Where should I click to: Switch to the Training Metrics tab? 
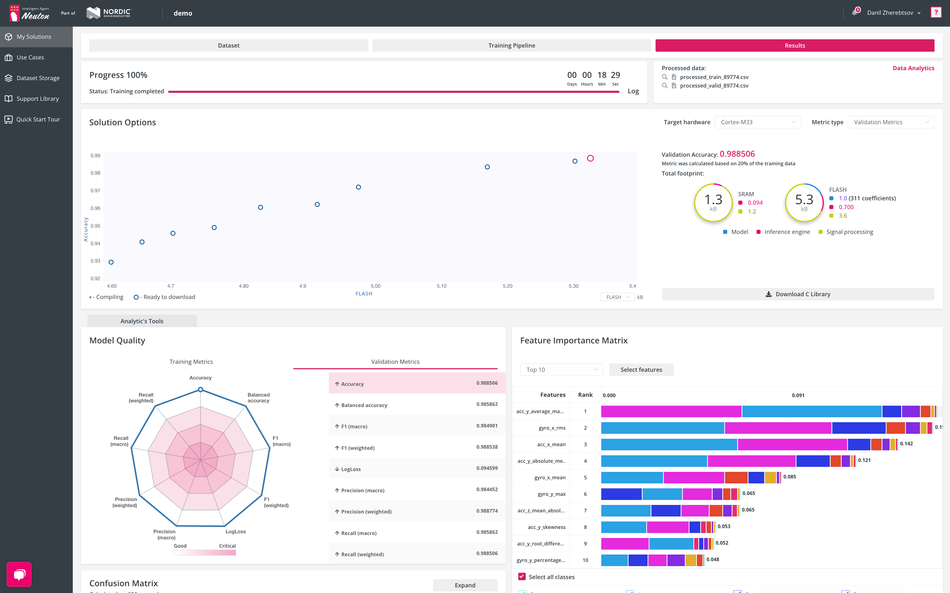pos(190,362)
